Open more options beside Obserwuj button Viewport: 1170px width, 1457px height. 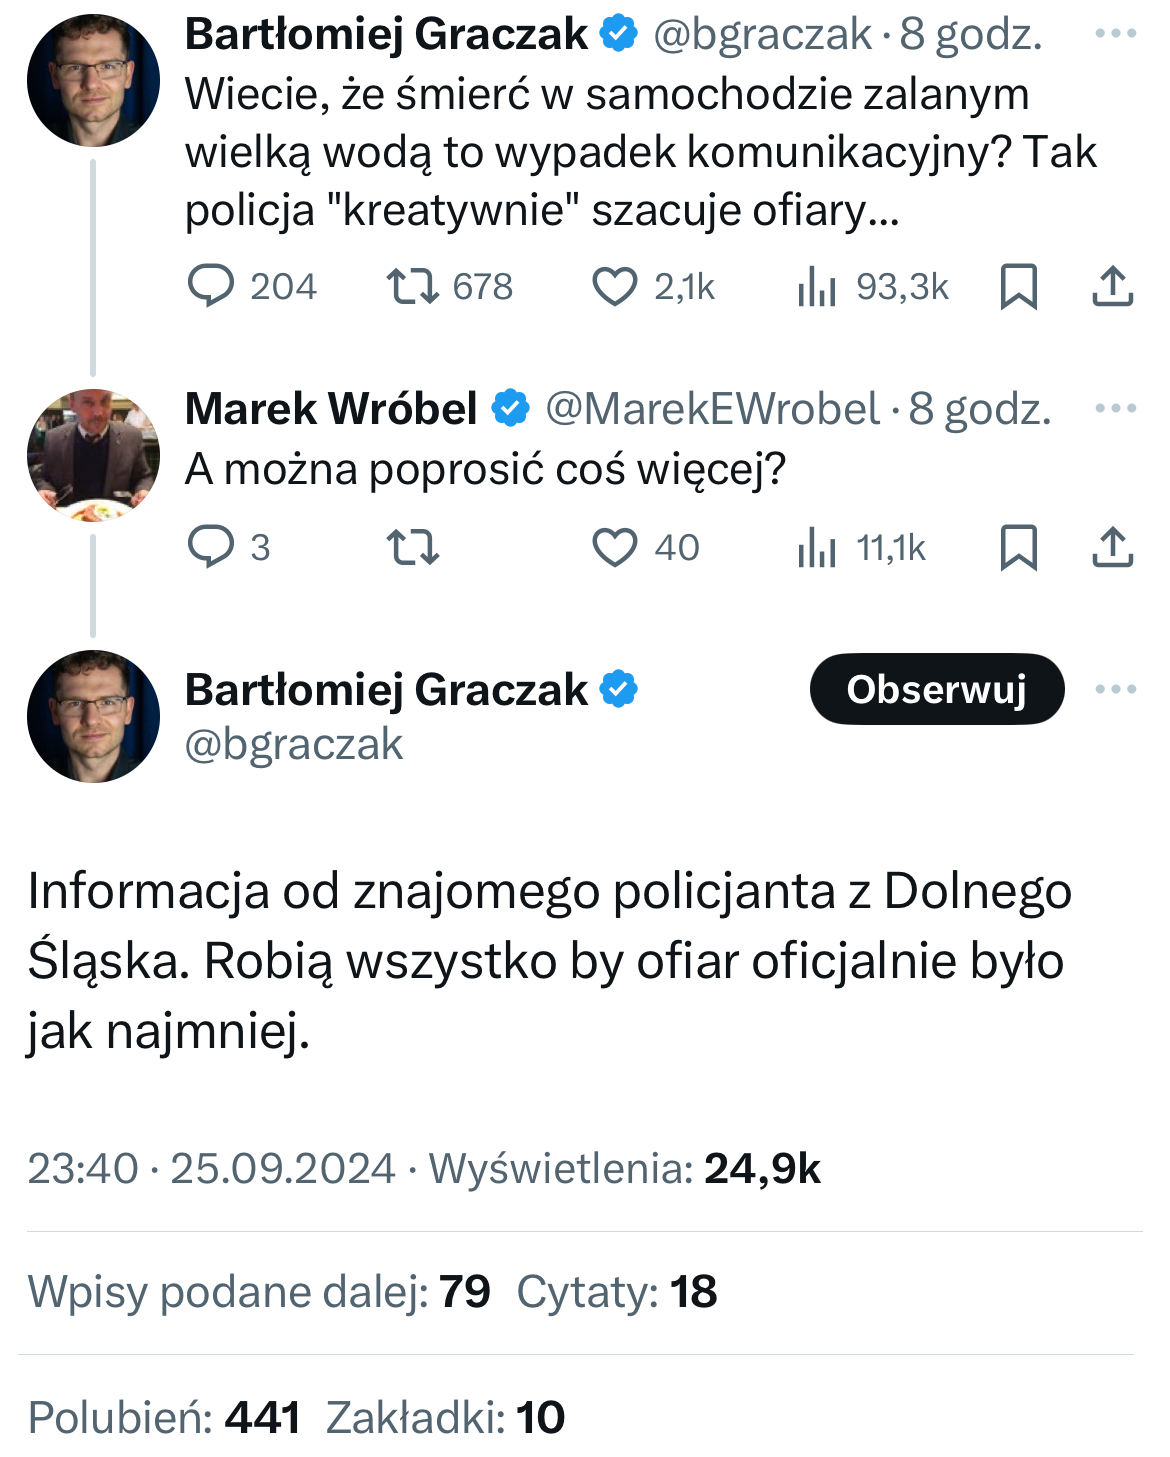(1115, 689)
